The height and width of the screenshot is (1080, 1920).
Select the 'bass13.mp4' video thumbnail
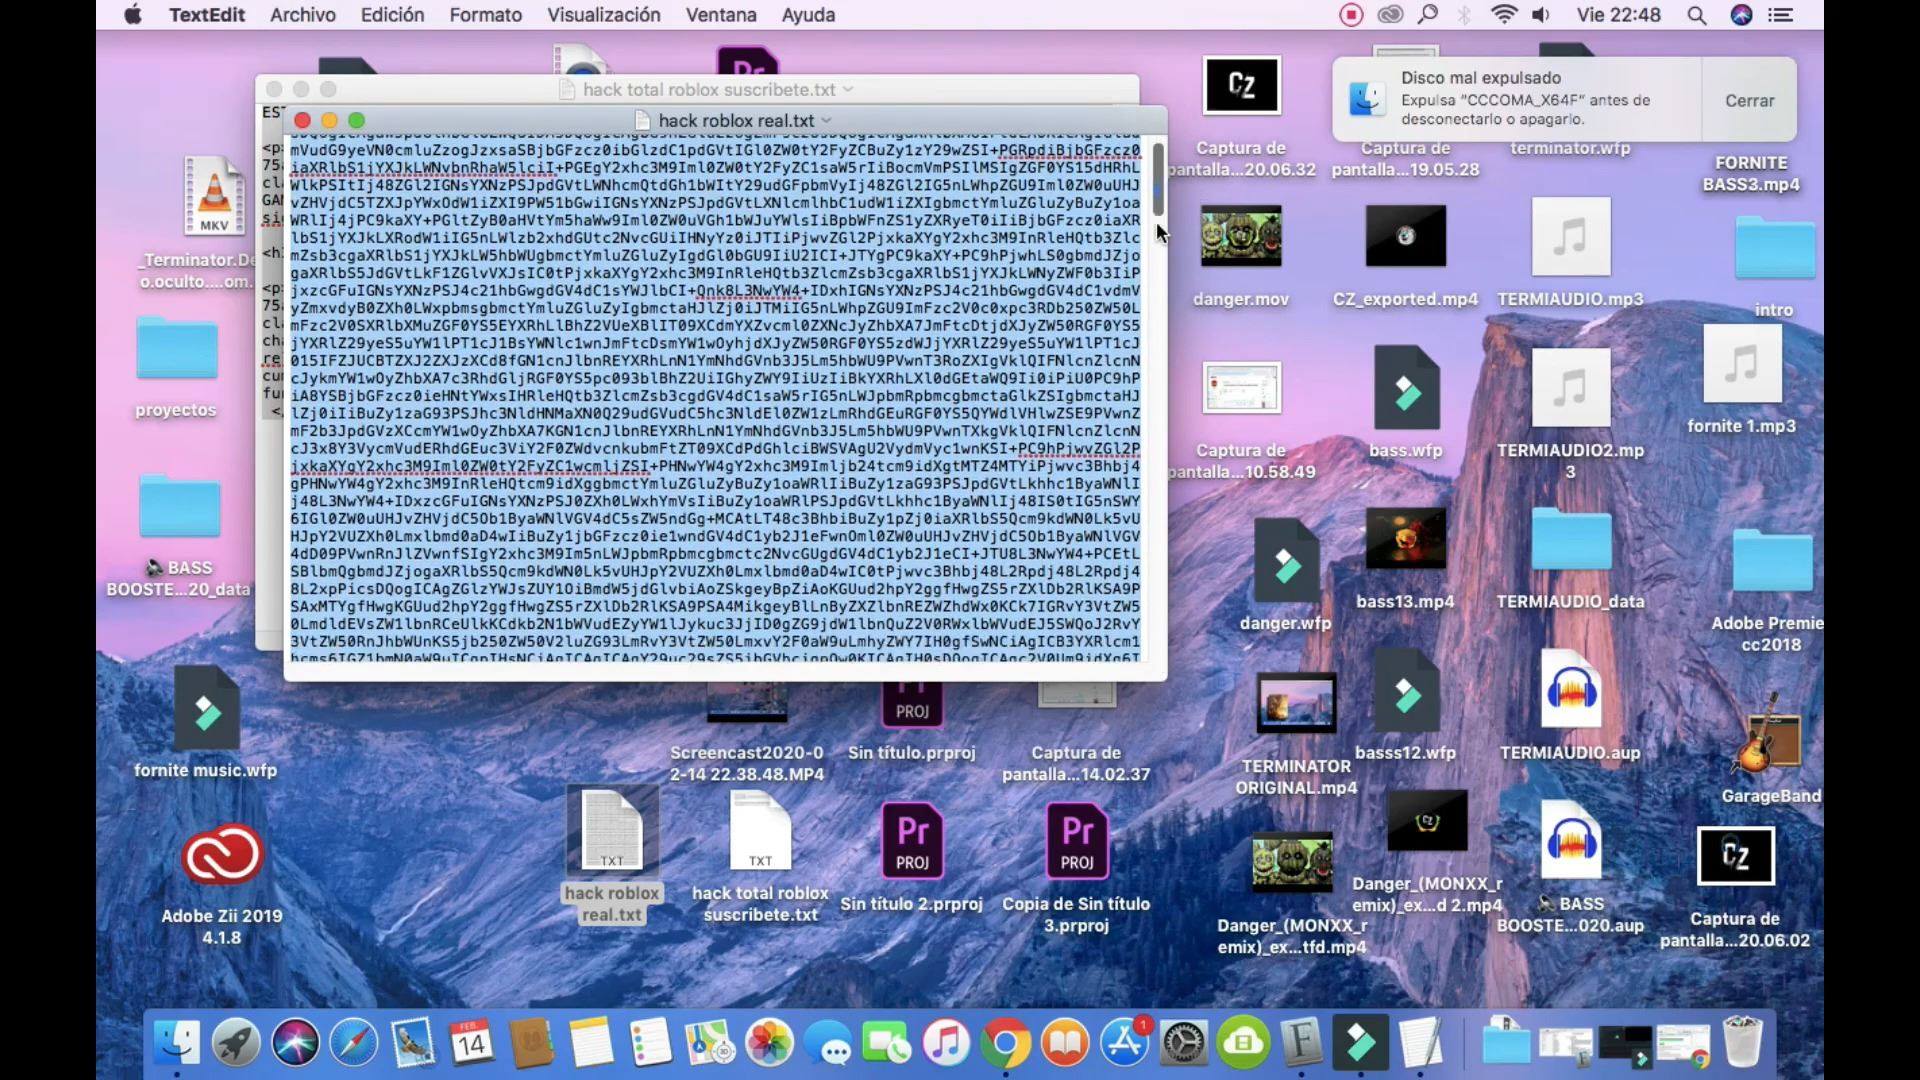(x=1405, y=538)
